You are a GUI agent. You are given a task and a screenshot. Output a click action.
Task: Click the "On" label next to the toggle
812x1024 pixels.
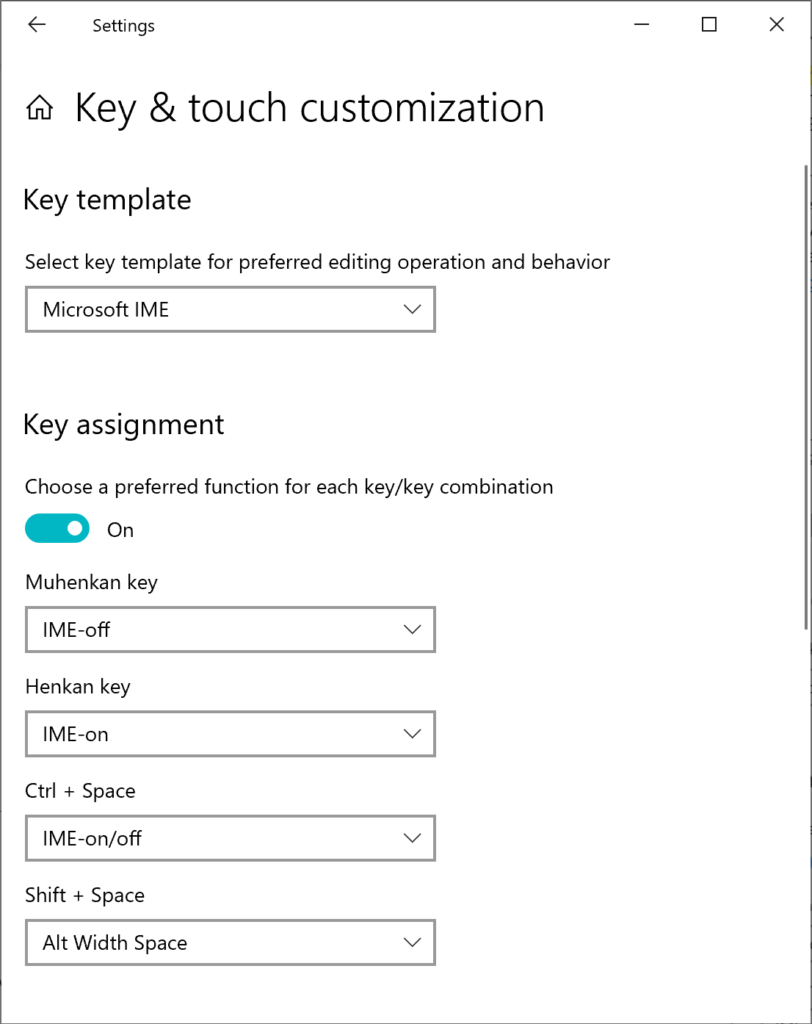(x=120, y=530)
